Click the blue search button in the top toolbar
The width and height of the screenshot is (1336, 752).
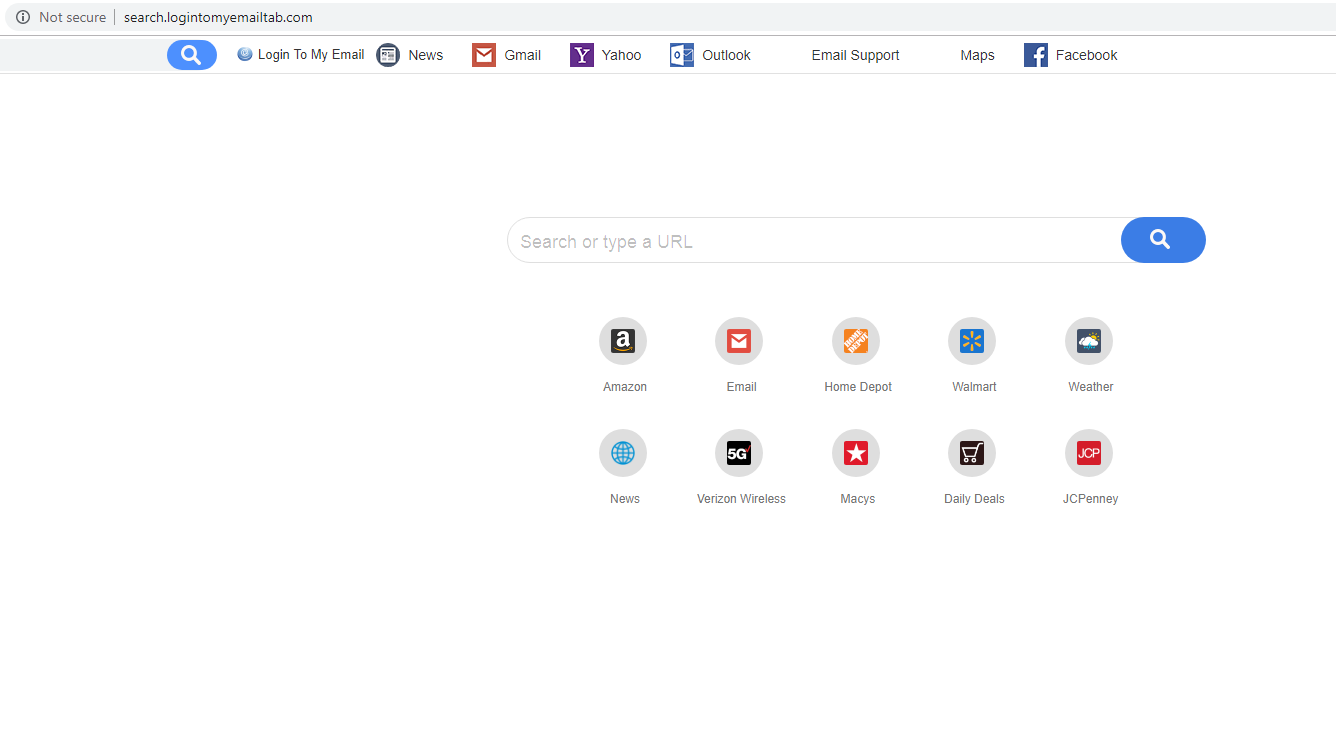(192, 55)
